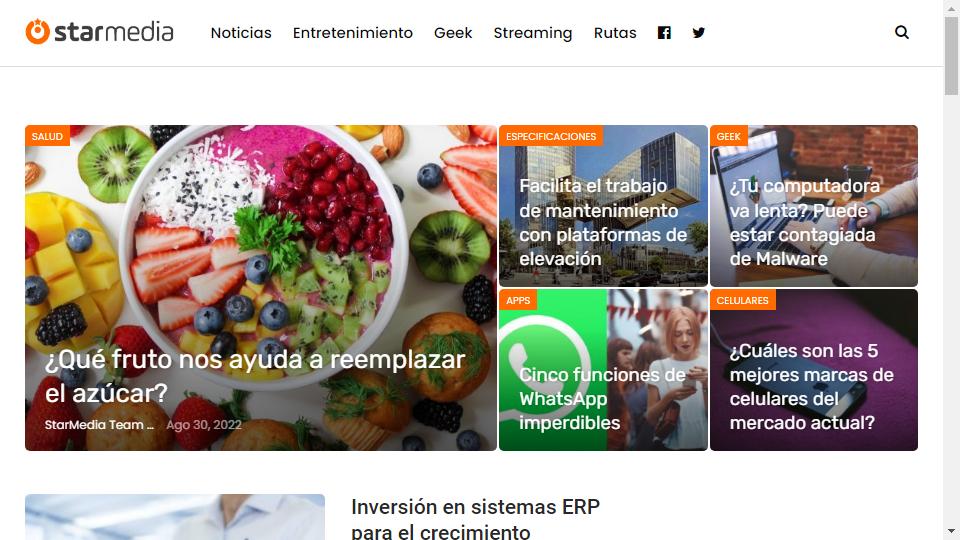Open the Entretenimiento menu

(x=353, y=33)
